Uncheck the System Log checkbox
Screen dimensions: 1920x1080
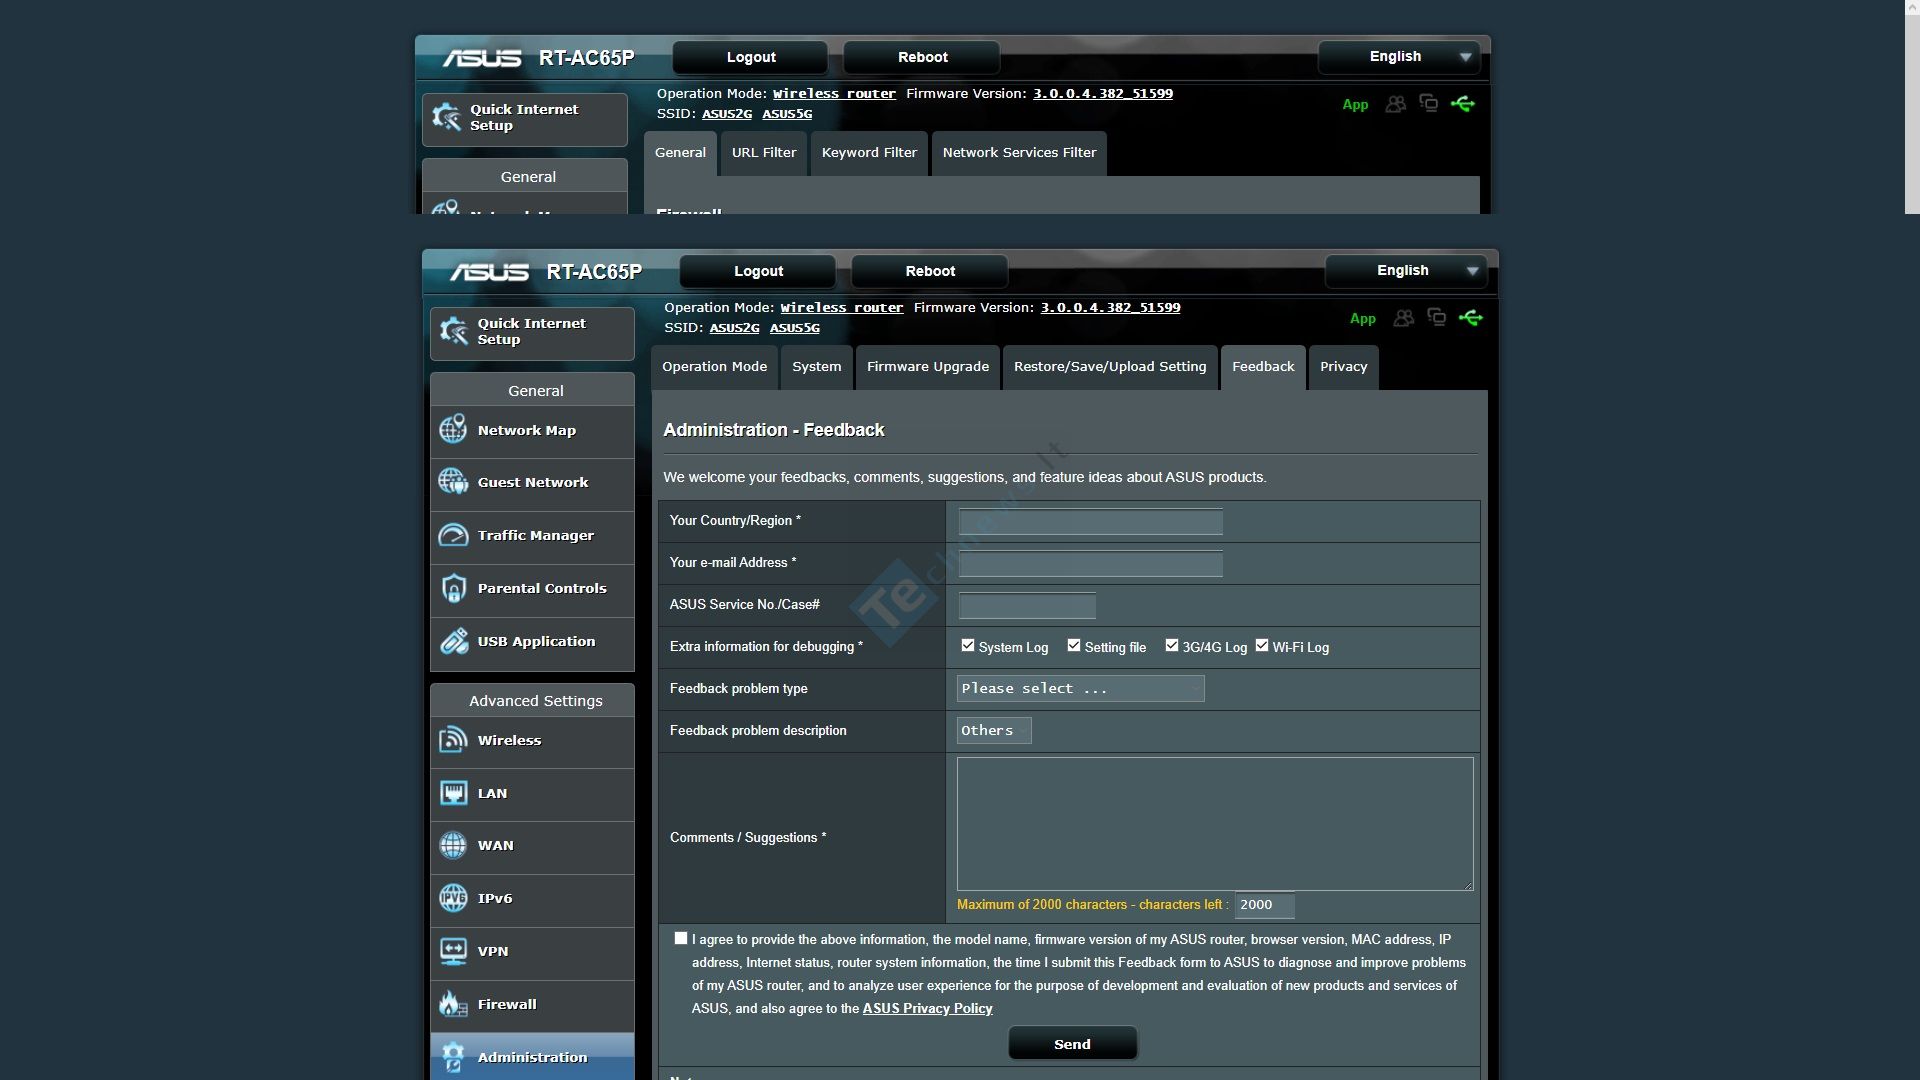pyautogui.click(x=968, y=646)
